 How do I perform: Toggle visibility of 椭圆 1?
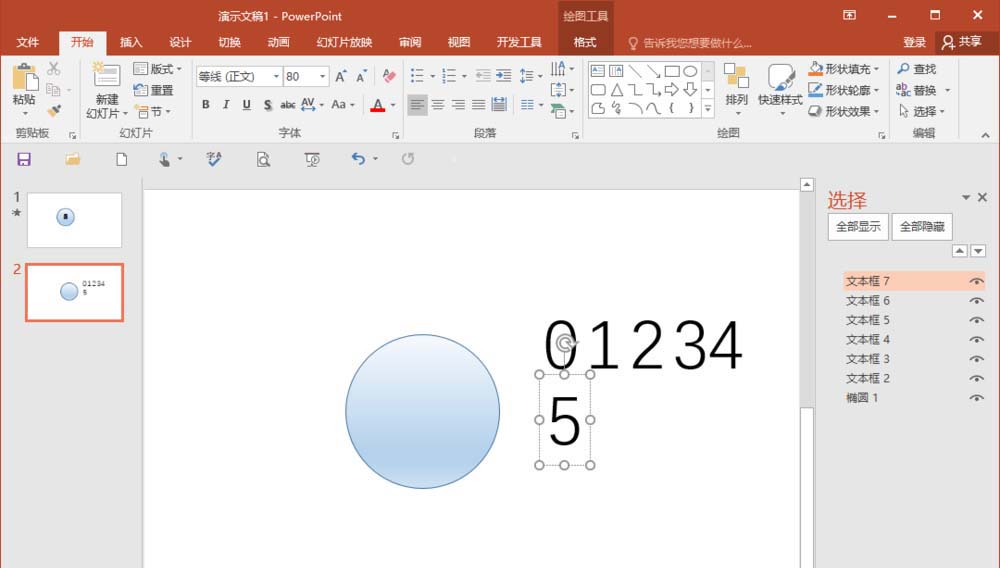pos(976,398)
